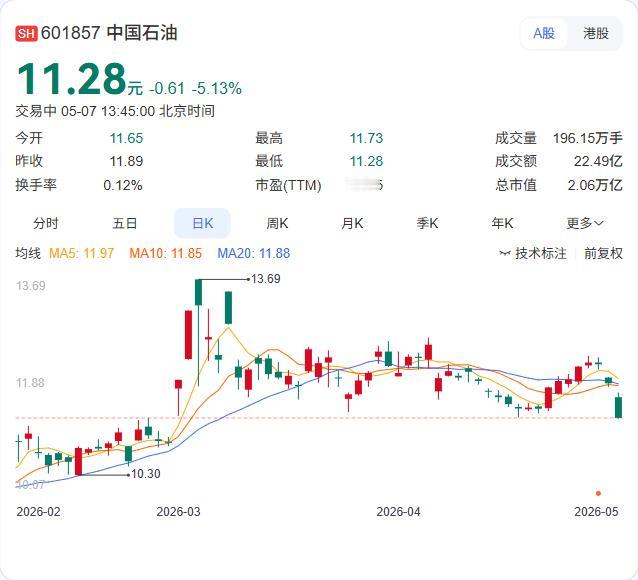
Task: Switch to the 周K chart tab
Action: pyautogui.click(x=277, y=223)
